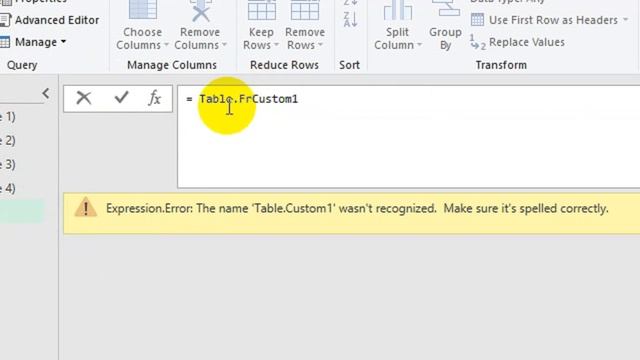Click the Keep Rows icon

point(262,10)
